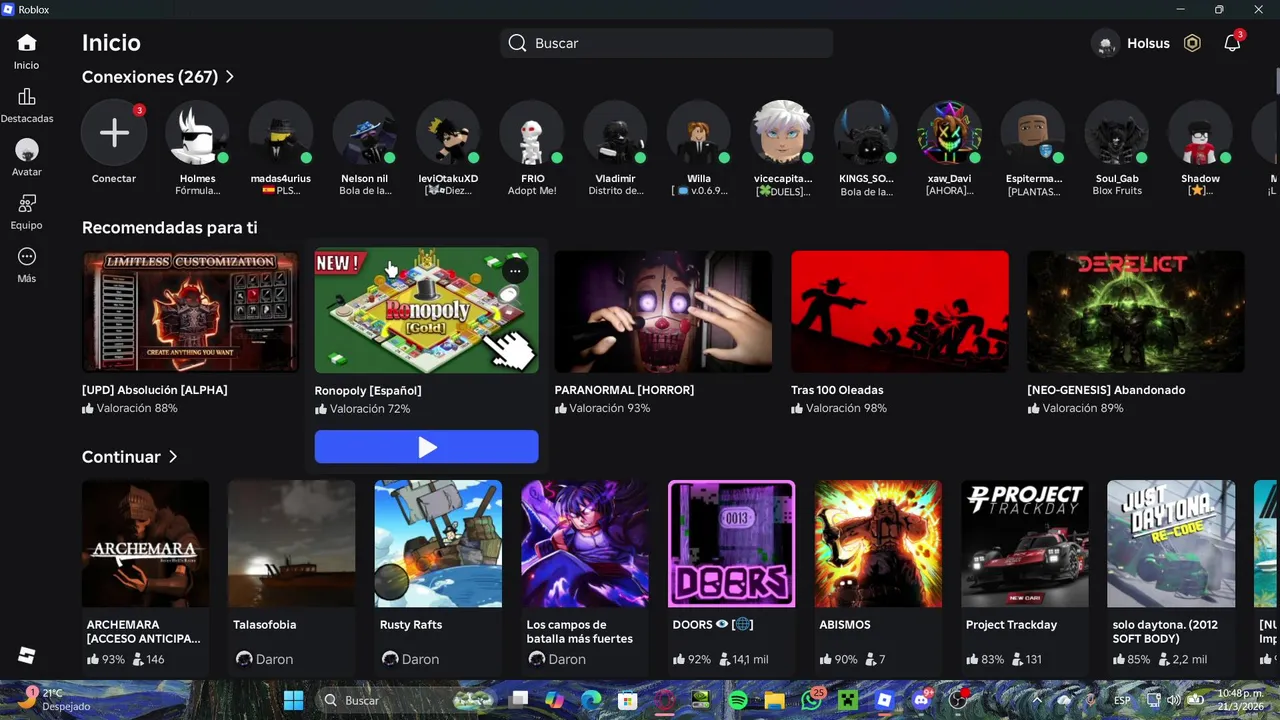Open the Inicio home sidebar icon

(27, 43)
